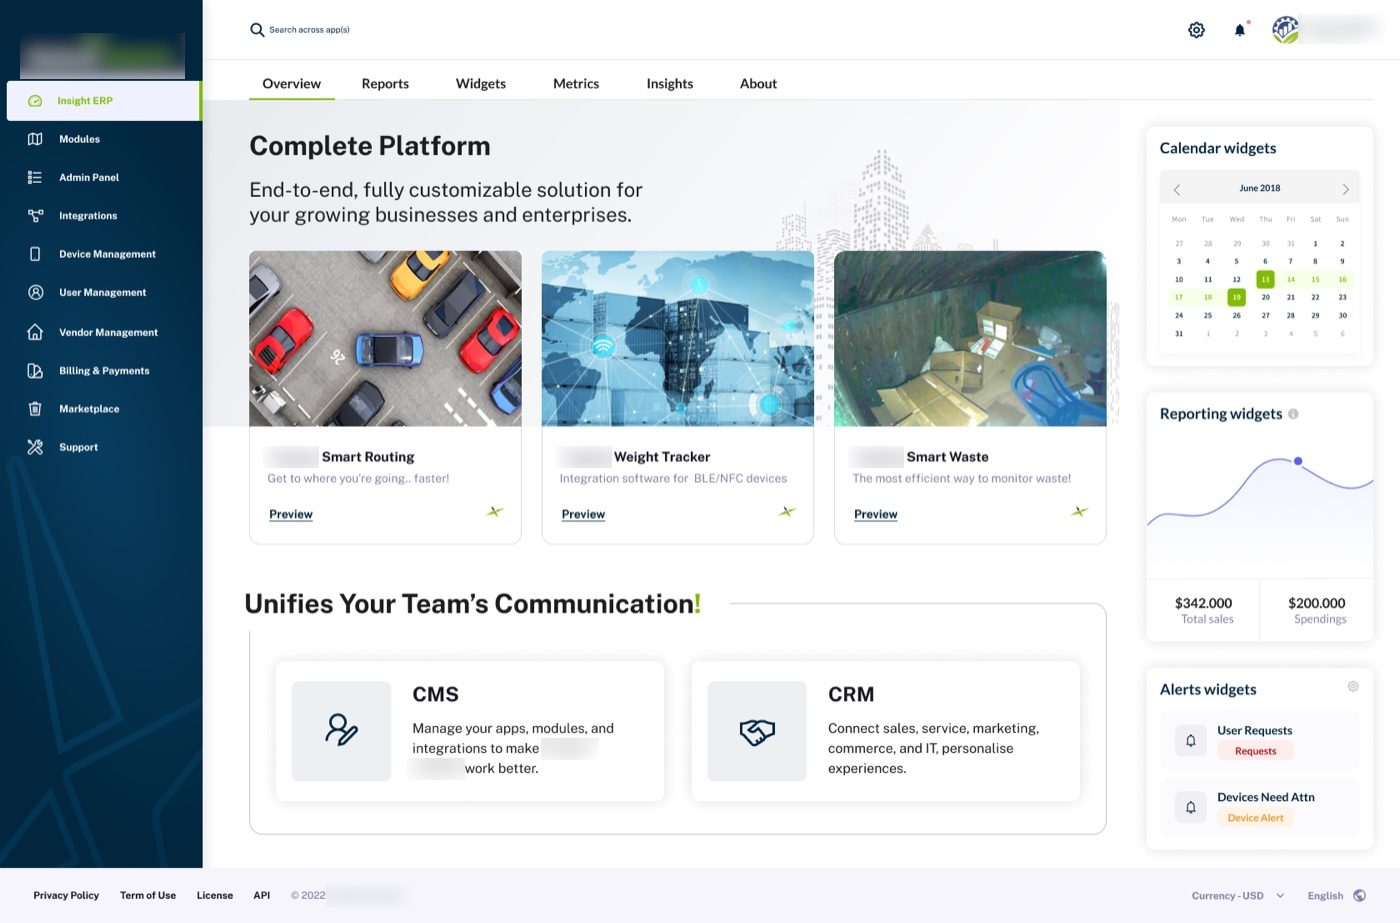
Task: Select the Insights tab
Action: click(x=670, y=84)
